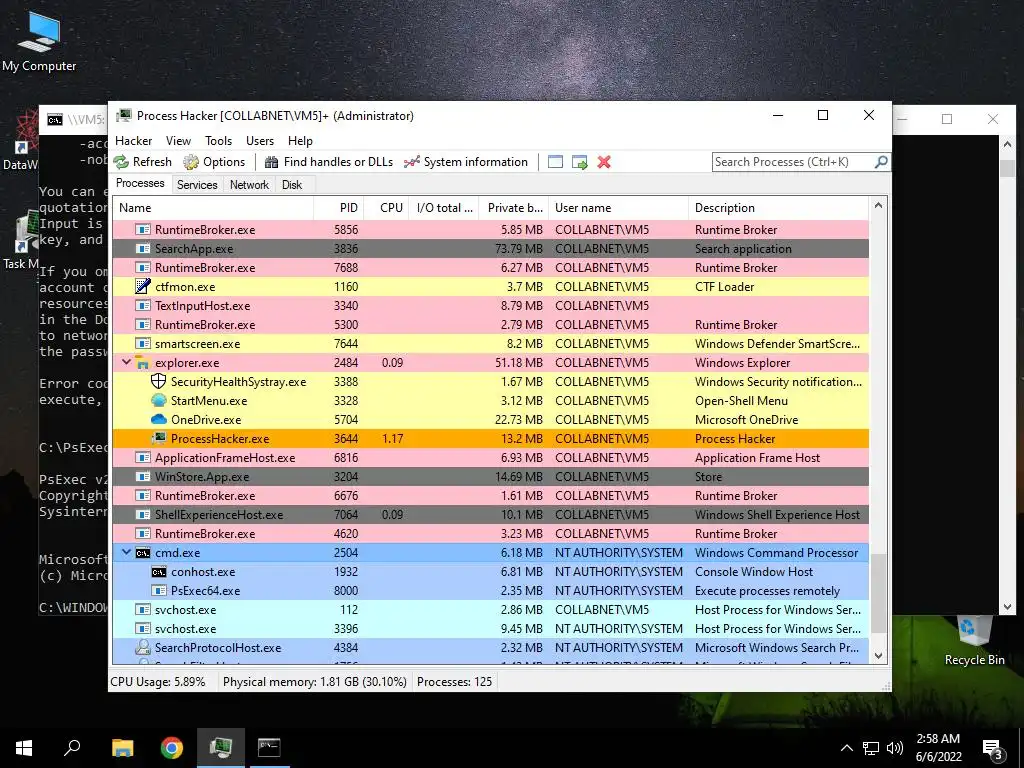Sort by Private bytes column header

(514, 208)
